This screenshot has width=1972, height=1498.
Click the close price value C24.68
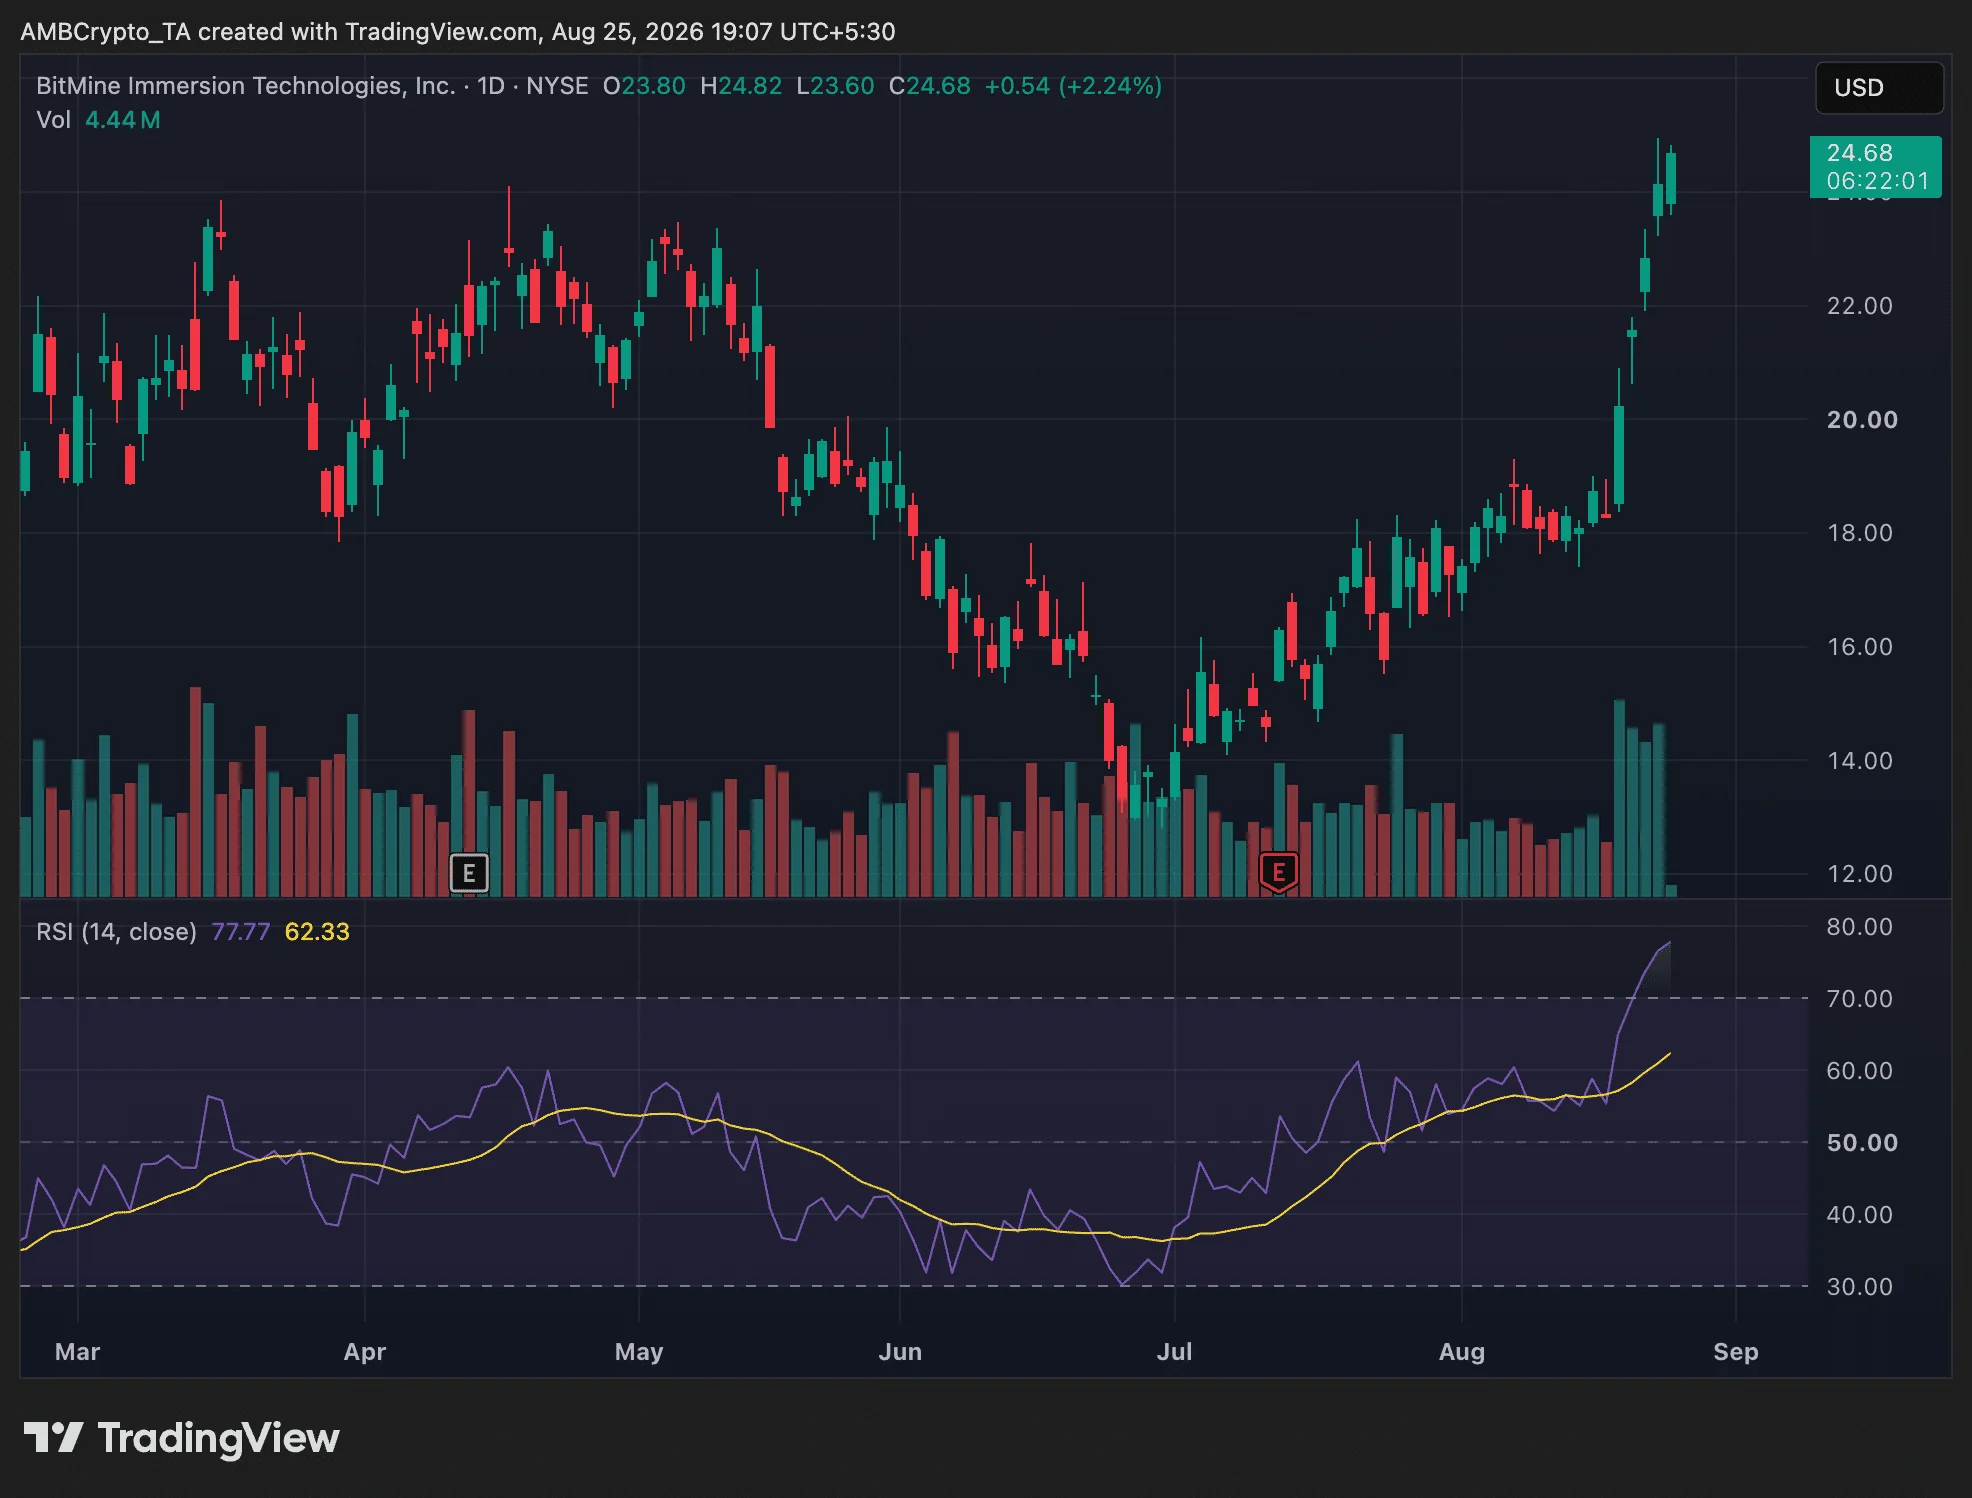930,86
